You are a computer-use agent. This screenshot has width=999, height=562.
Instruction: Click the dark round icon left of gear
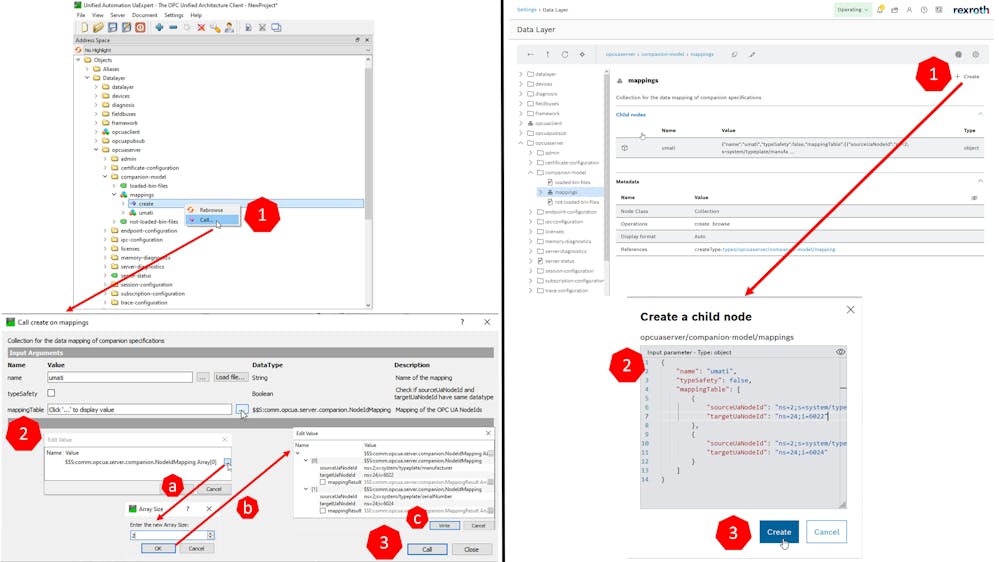point(958,55)
